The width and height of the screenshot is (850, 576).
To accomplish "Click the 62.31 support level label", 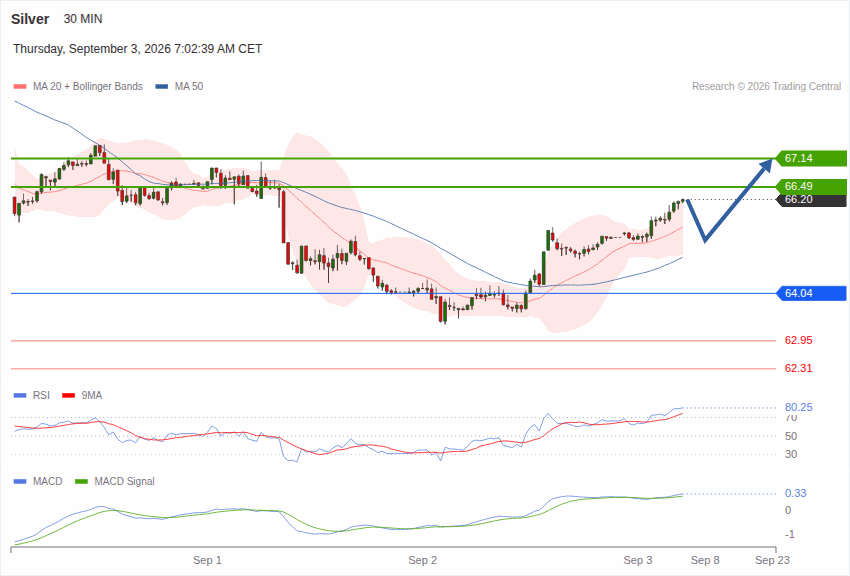I will (799, 368).
